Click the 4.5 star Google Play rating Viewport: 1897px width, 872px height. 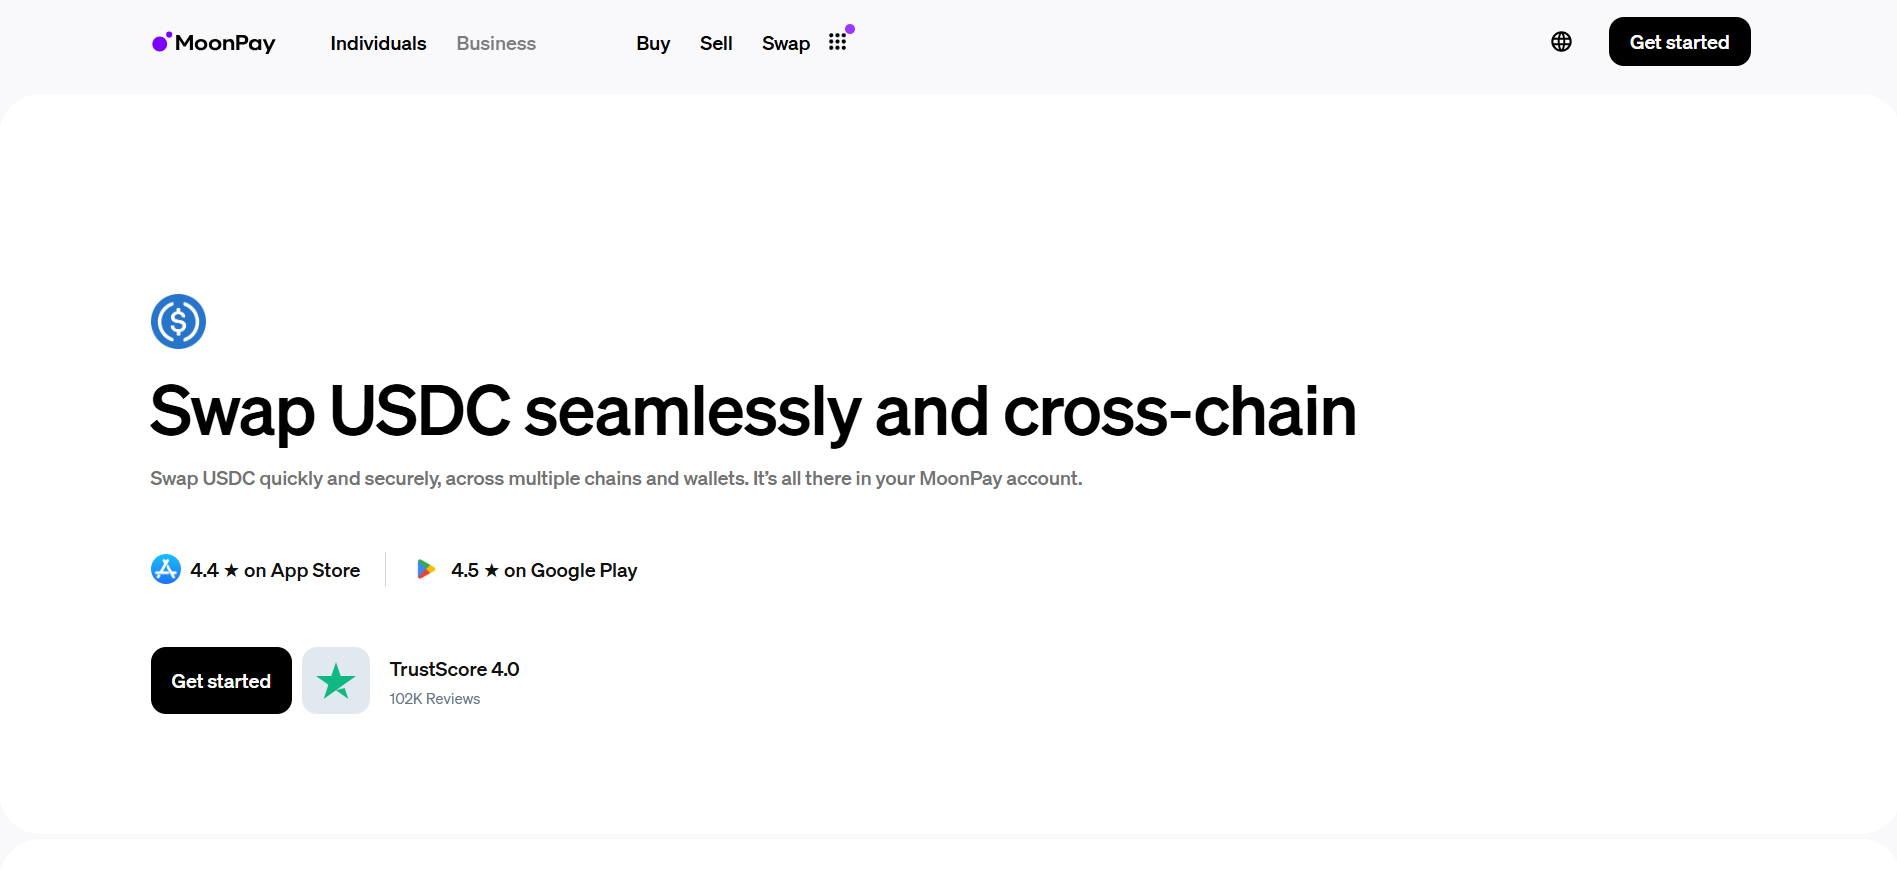544,569
